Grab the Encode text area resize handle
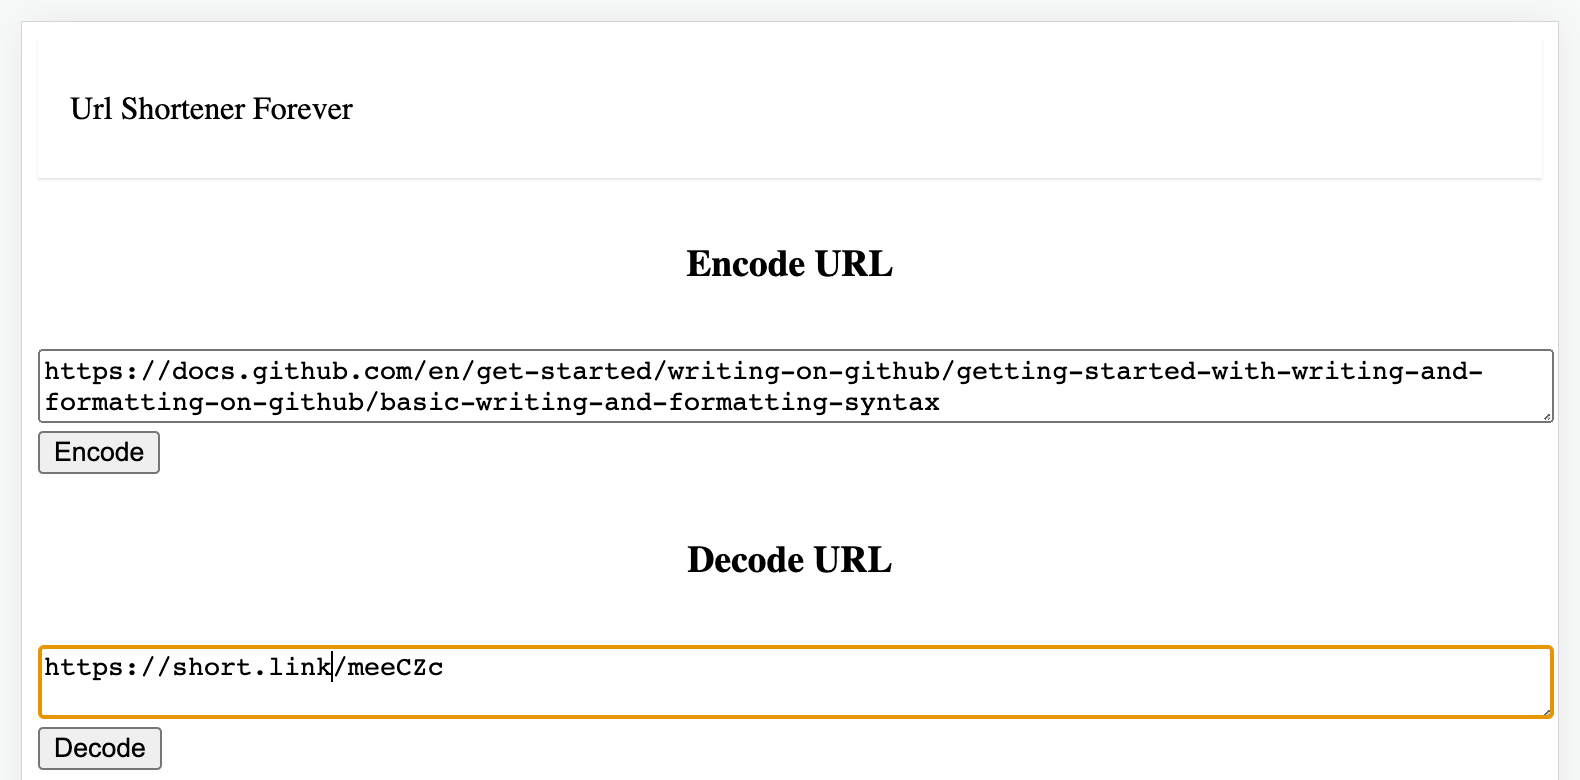The image size is (1580, 780). click(x=1547, y=416)
